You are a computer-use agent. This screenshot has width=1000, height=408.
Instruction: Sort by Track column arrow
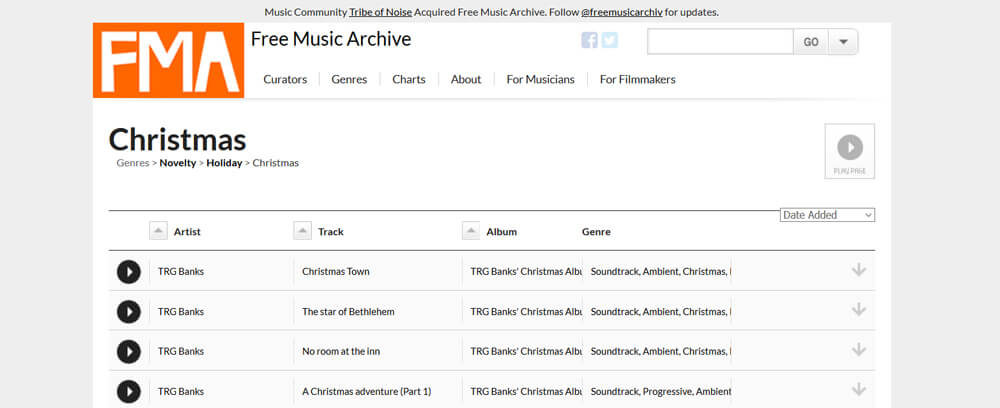302,231
